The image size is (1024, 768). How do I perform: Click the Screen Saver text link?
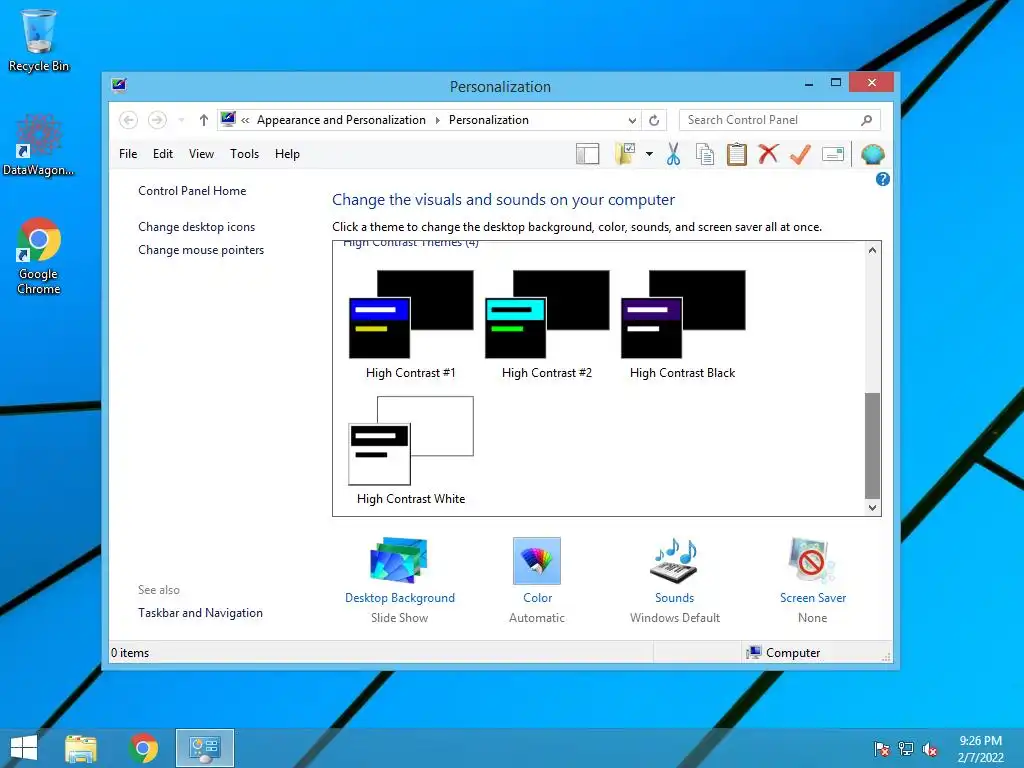pos(812,598)
